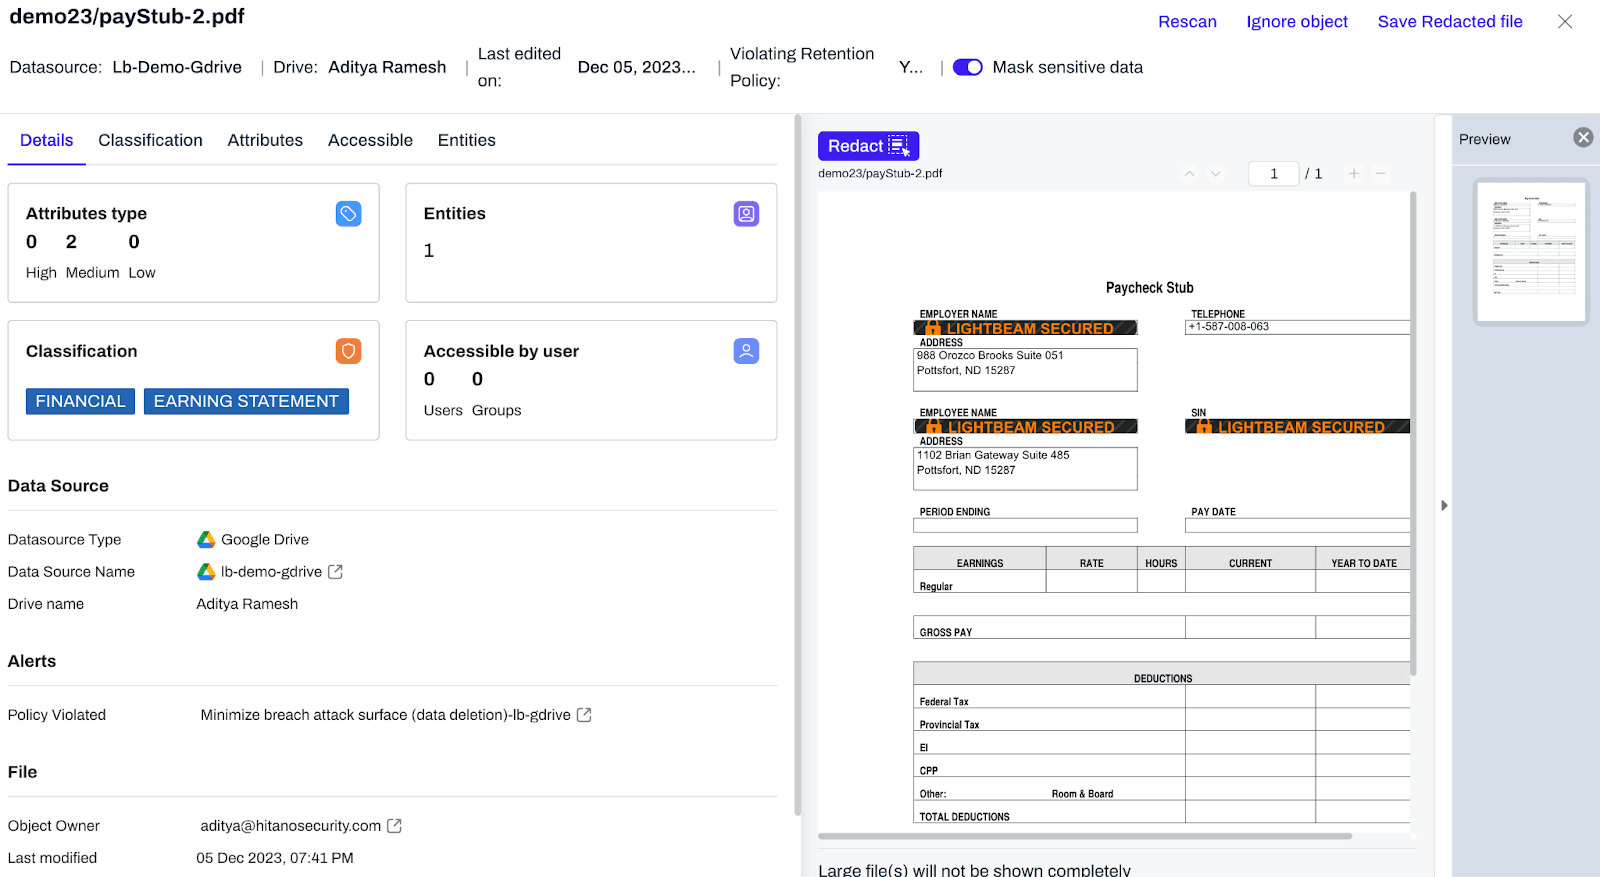Screen dimensions: 1600x877
Task: Go to previous page with up chevron
Action: point(1189,174)
